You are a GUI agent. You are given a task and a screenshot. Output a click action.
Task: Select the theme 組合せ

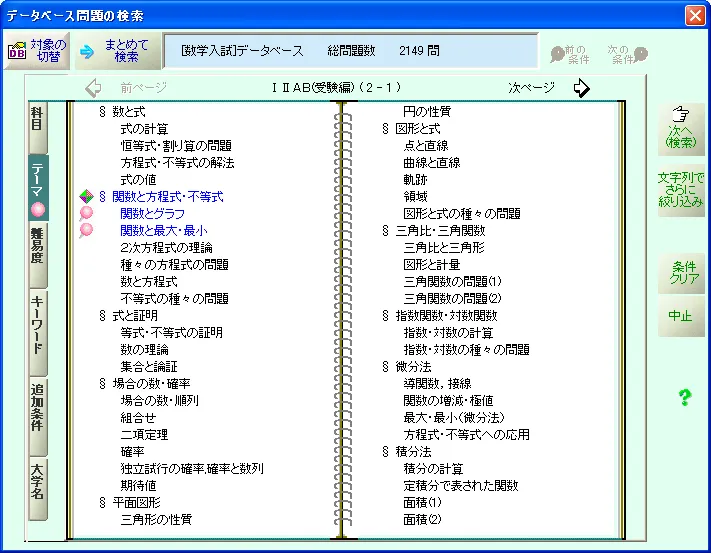click(x=138, y=417)
